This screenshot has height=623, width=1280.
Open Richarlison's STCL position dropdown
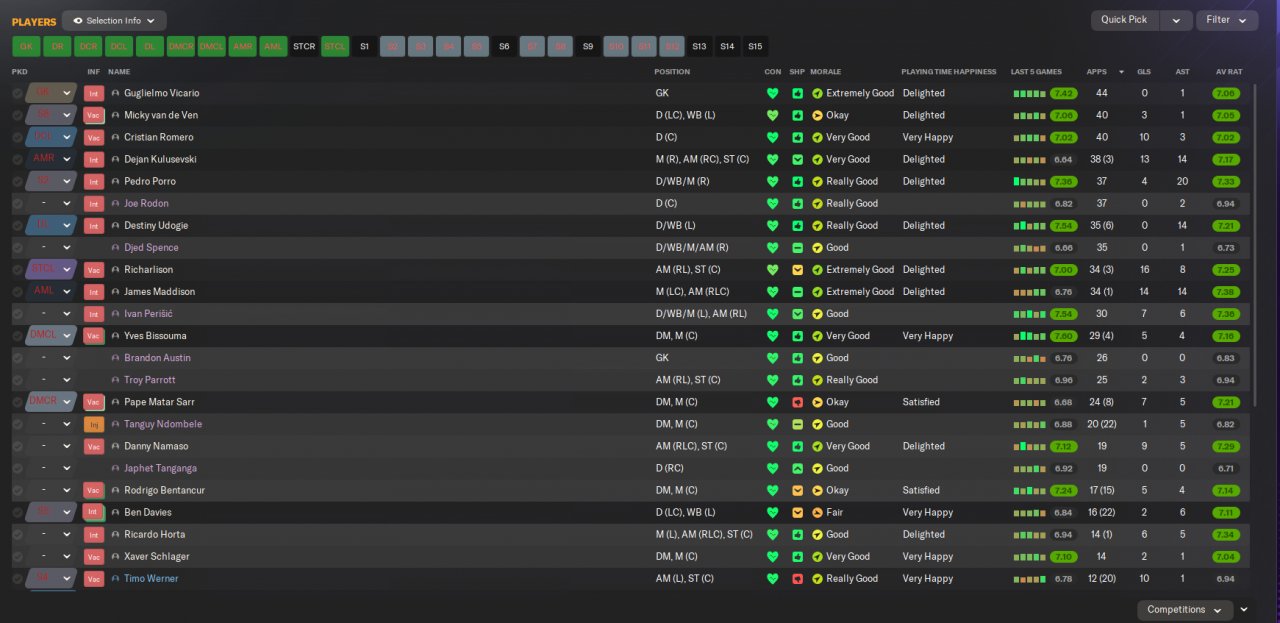click(x=52, y=270)
